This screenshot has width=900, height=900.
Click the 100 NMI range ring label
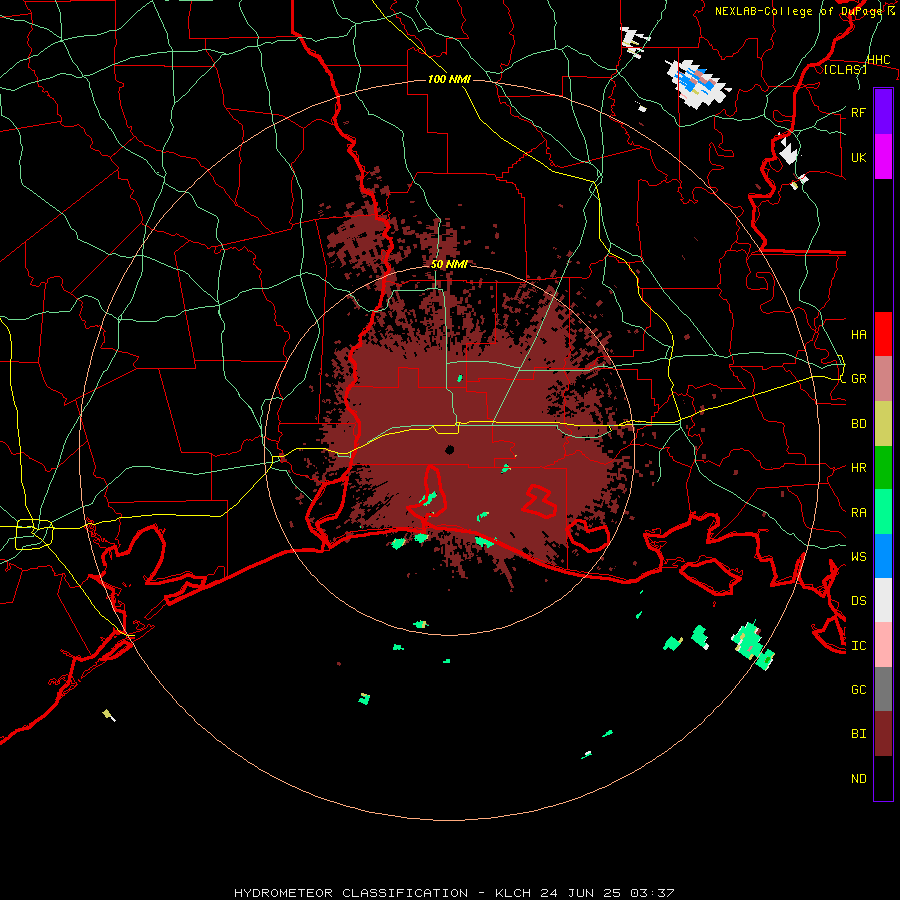[x=449, y=79]
